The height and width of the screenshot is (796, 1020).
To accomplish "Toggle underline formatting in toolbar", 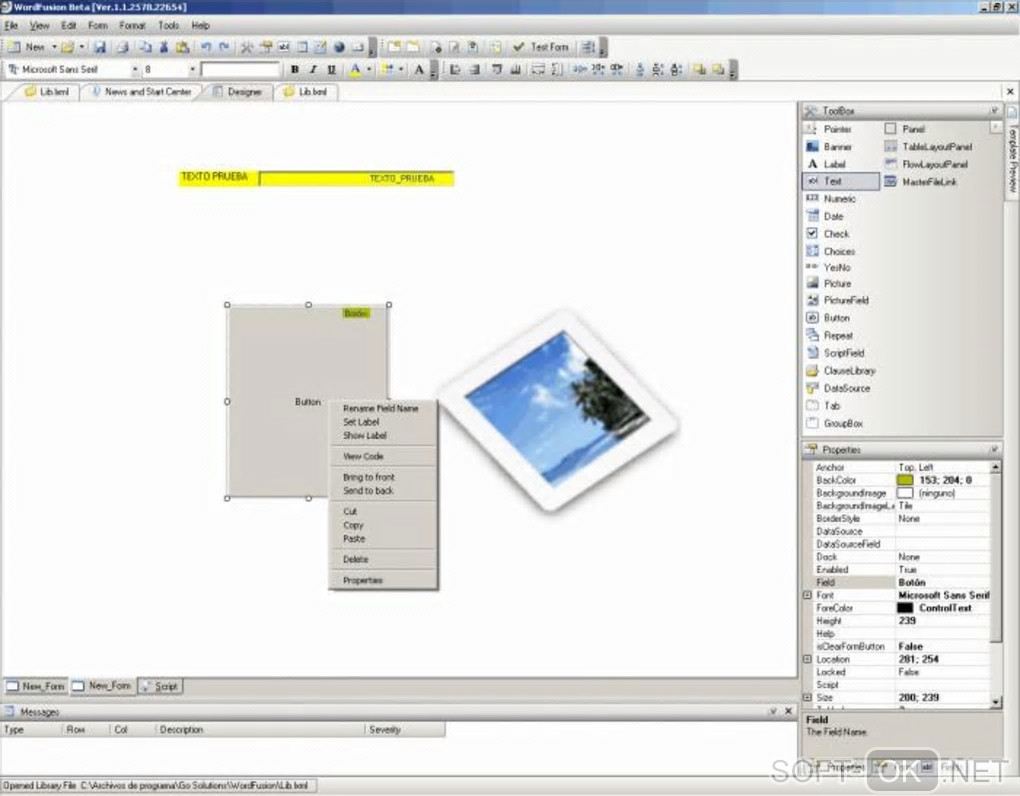I will click(332, 69).
